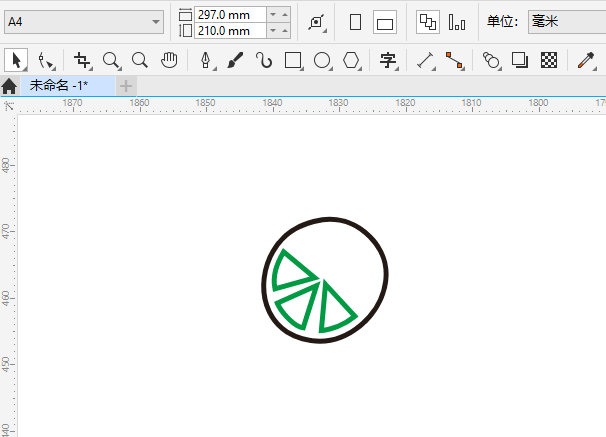Click the page height icon
The height and width of the screenshot is (437, 606).
pos(186,31)
